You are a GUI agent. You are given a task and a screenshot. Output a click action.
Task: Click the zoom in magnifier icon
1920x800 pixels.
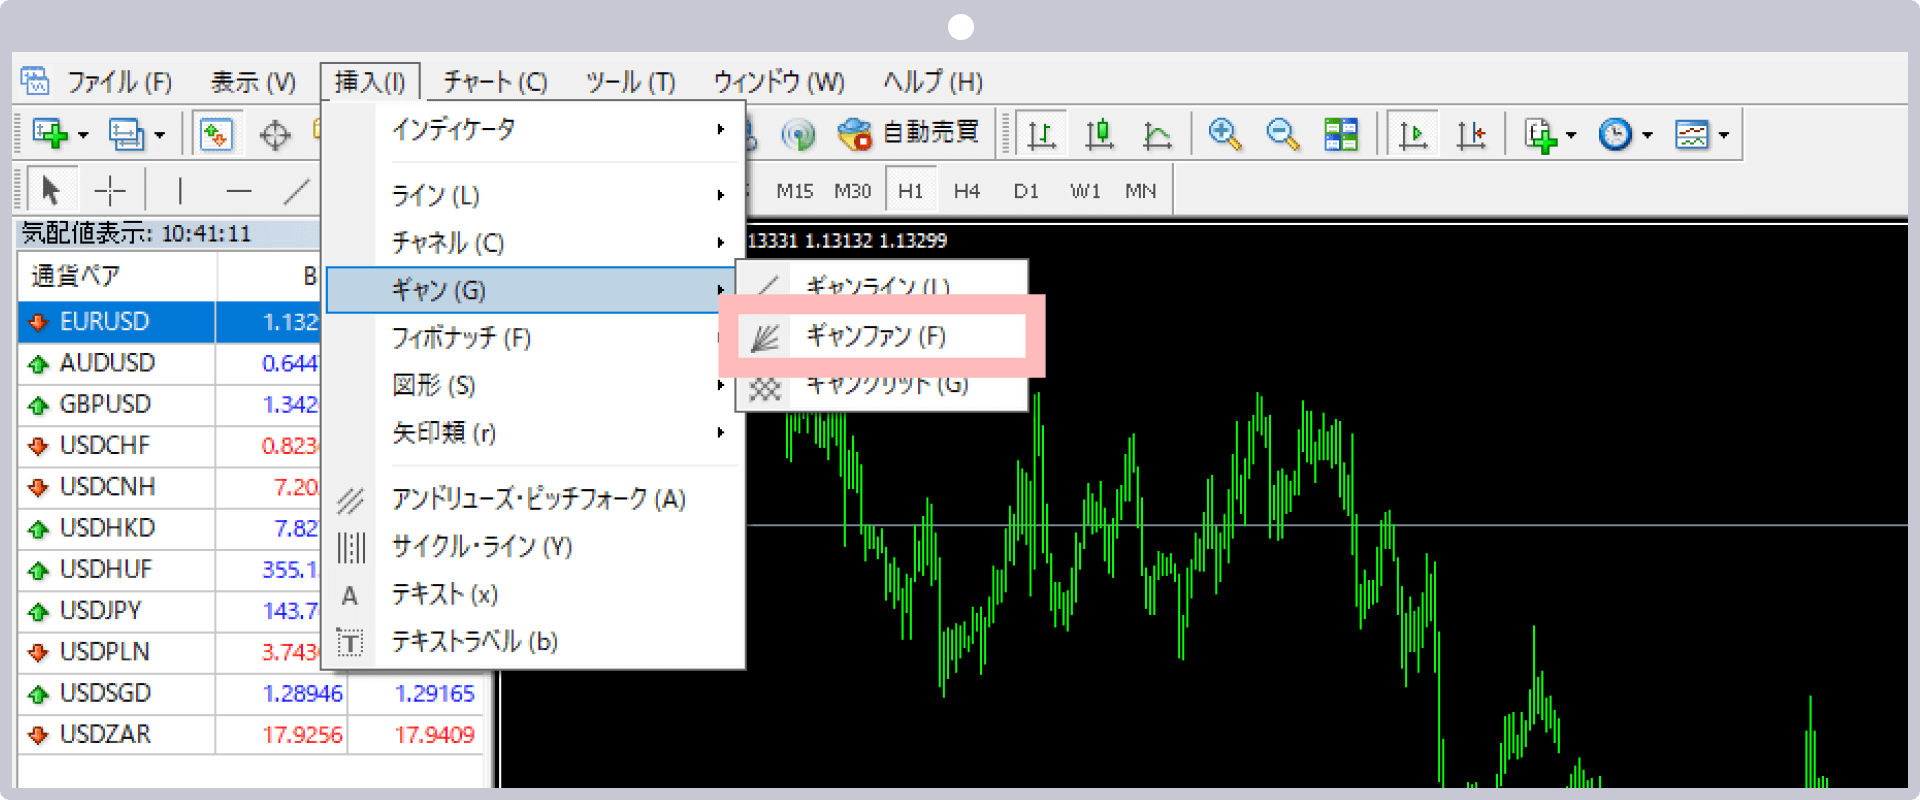click(1224, 134)
